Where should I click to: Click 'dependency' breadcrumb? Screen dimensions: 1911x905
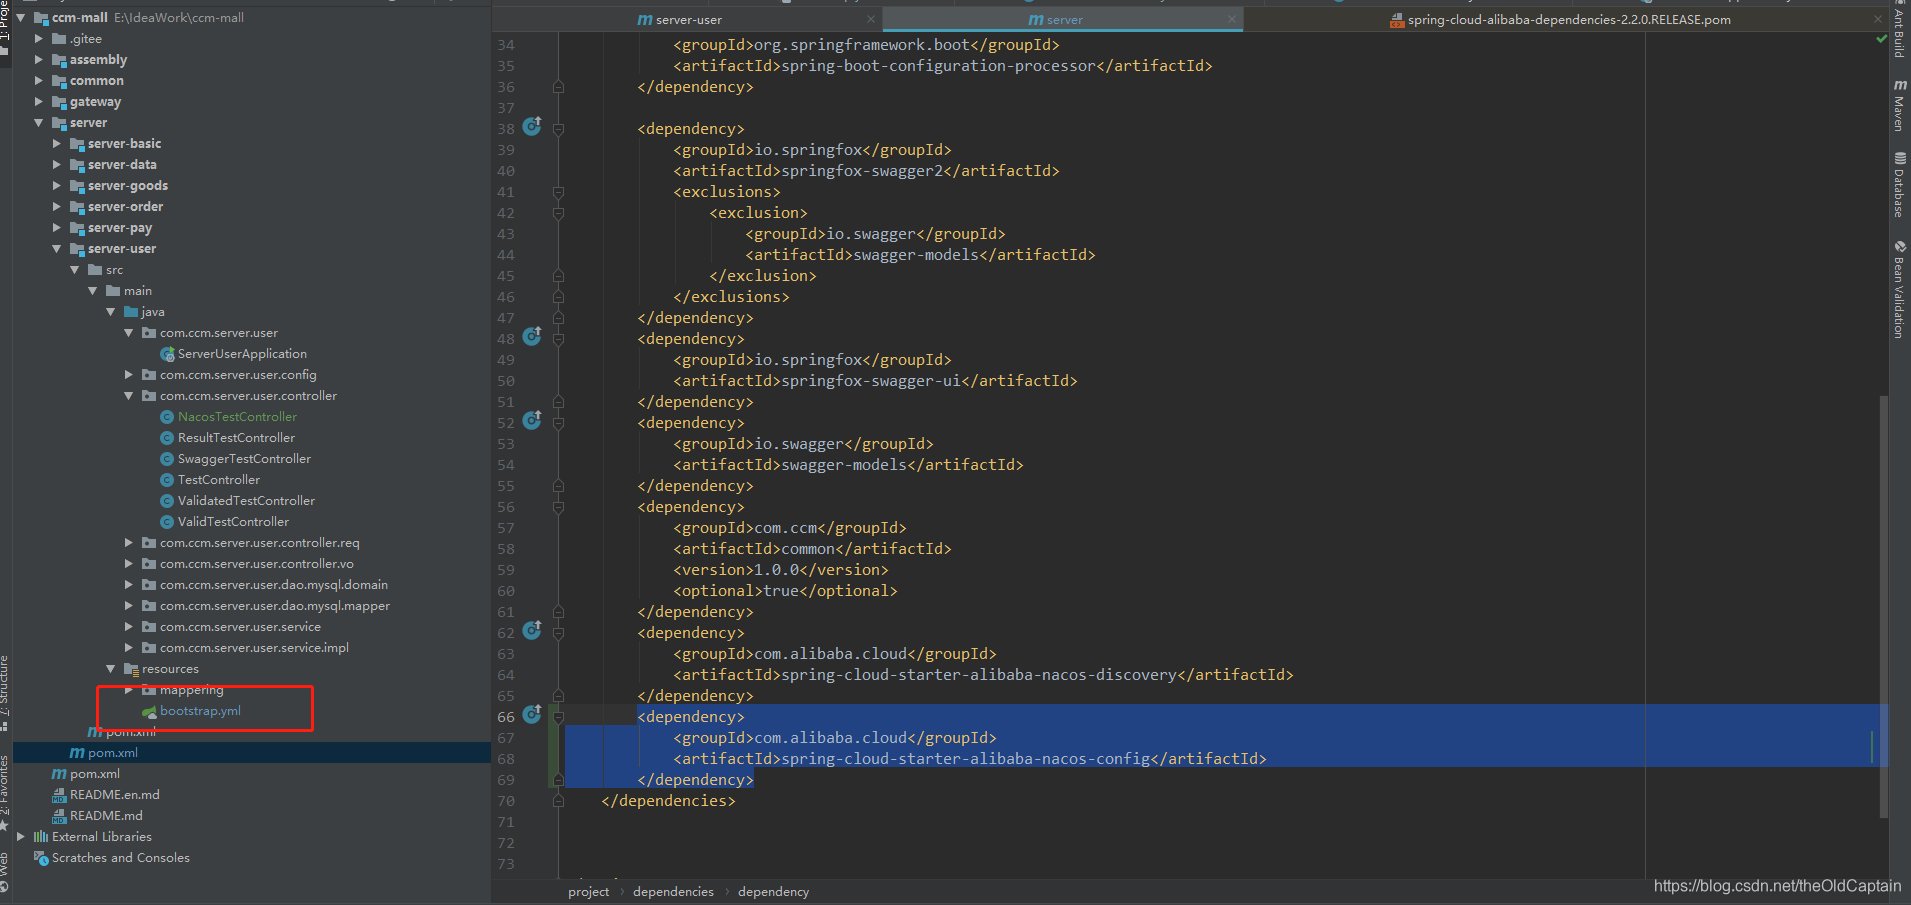(773, 892)
